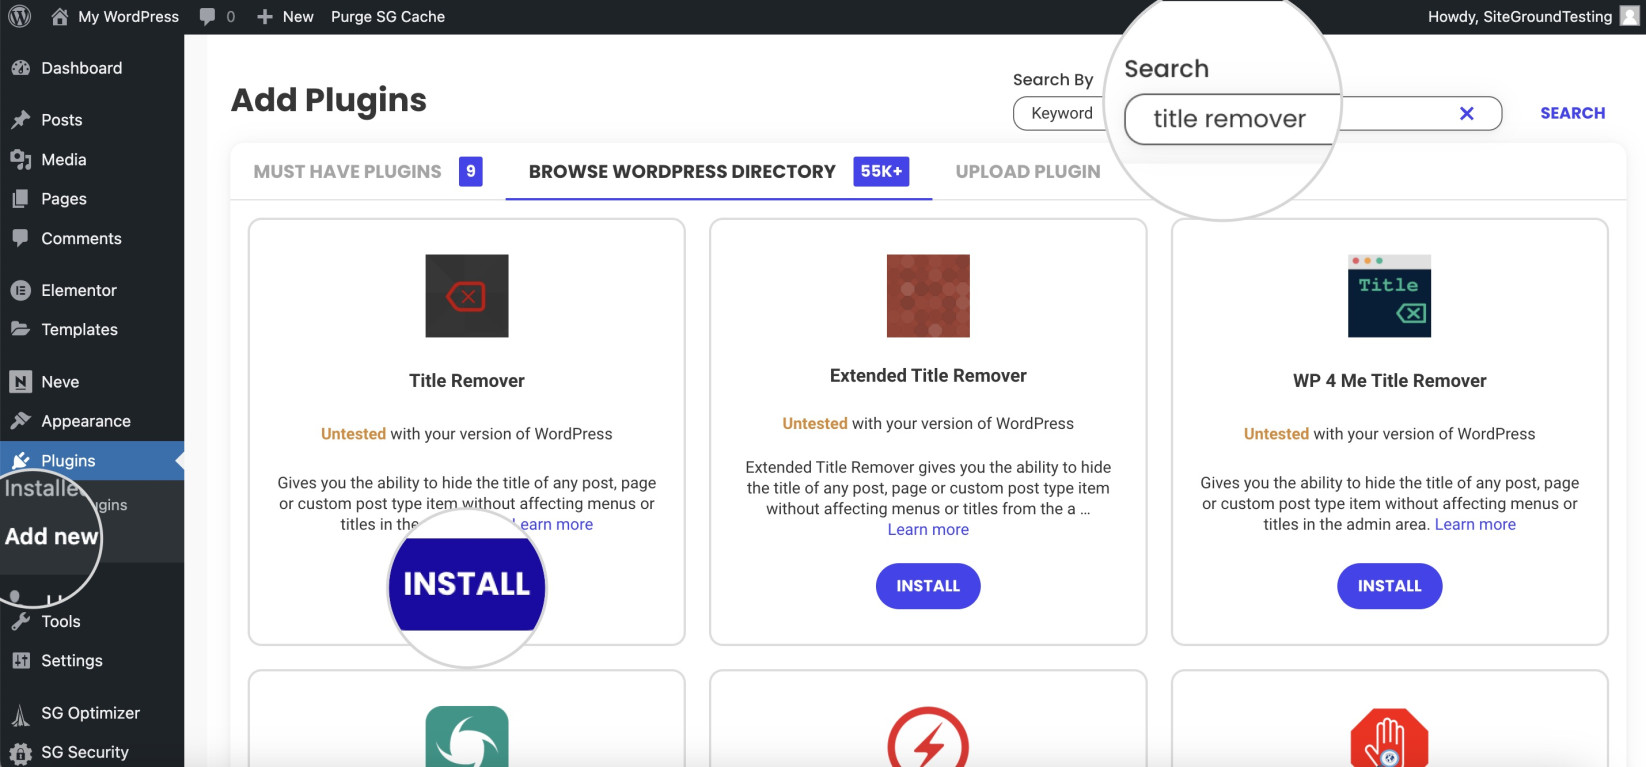Viewport: 1646px width, 767px height.
Task: Click the New plus icon
Action: coord(265,17)
